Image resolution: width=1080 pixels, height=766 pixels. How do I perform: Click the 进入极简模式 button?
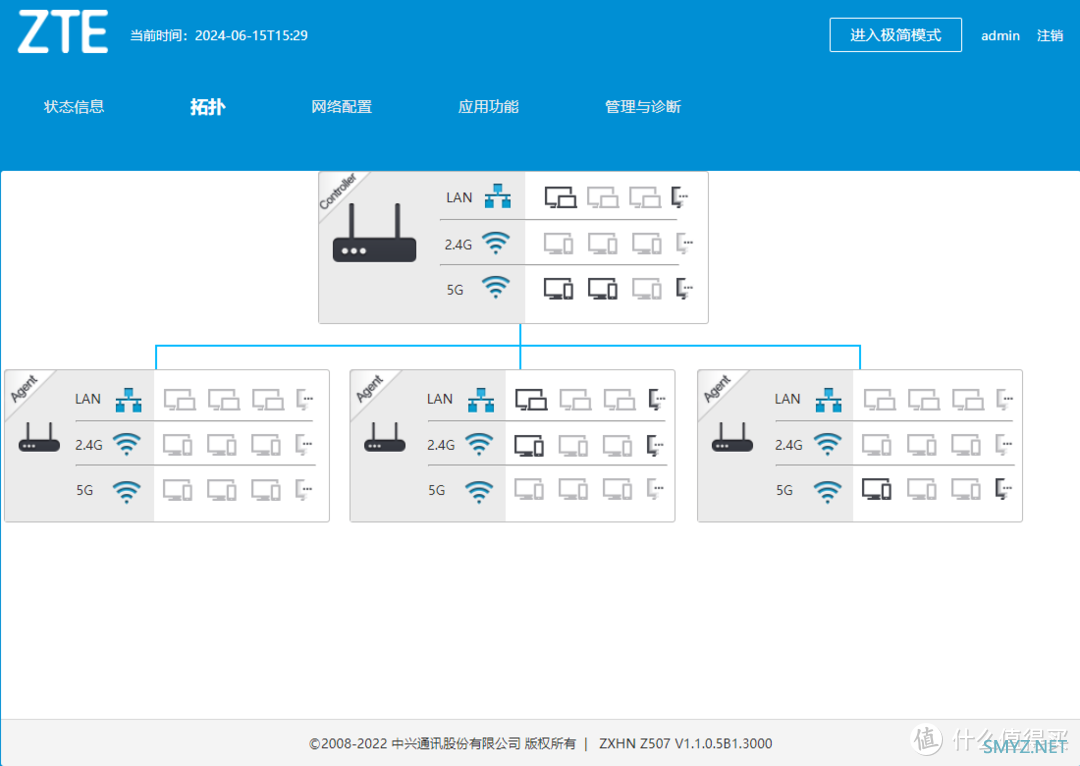pos(895,35)
